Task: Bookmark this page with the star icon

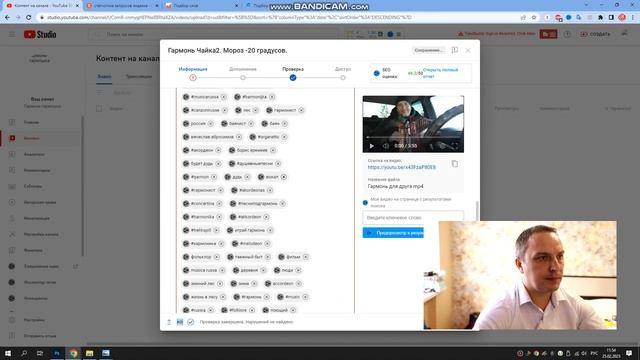Action: tap(533, 18)
